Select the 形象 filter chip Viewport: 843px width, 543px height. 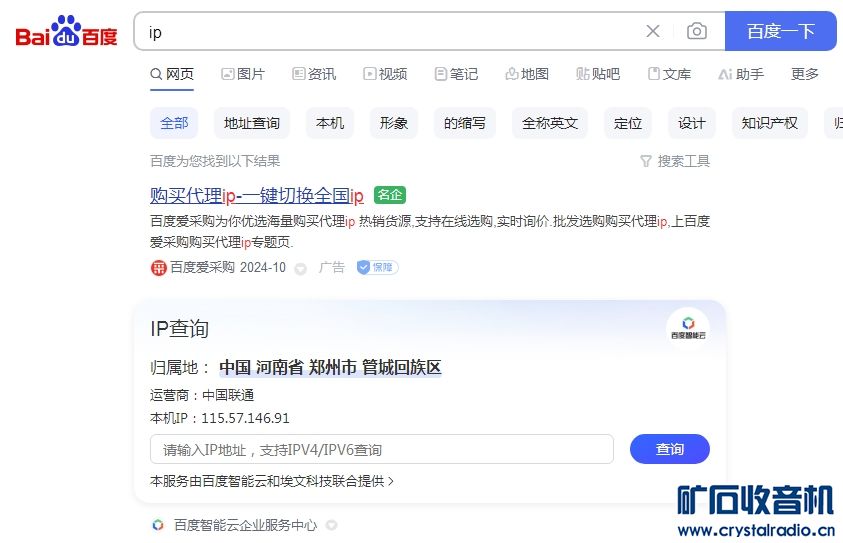(x=394, y=123)
